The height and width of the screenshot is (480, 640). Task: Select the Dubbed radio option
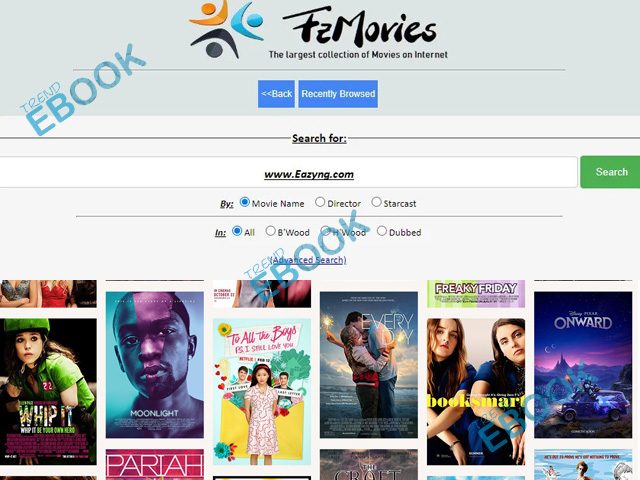pyautogui.click(x=382, y=231)
